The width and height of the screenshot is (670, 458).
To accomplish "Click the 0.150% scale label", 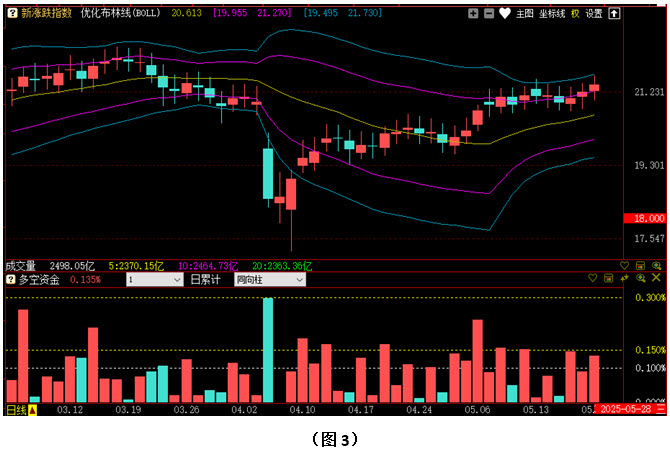I will [x=650, y=350].
